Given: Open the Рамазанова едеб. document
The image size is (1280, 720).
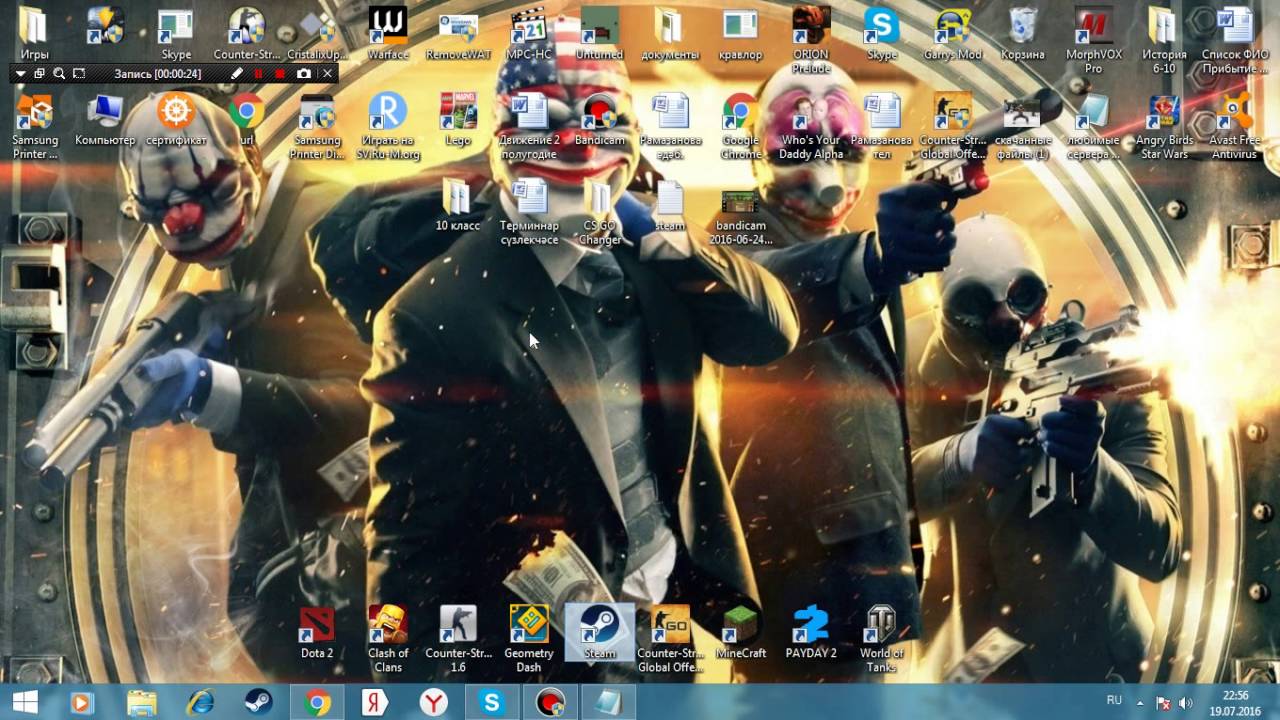Looking at the screenshot, I should [x=670, y=126].
